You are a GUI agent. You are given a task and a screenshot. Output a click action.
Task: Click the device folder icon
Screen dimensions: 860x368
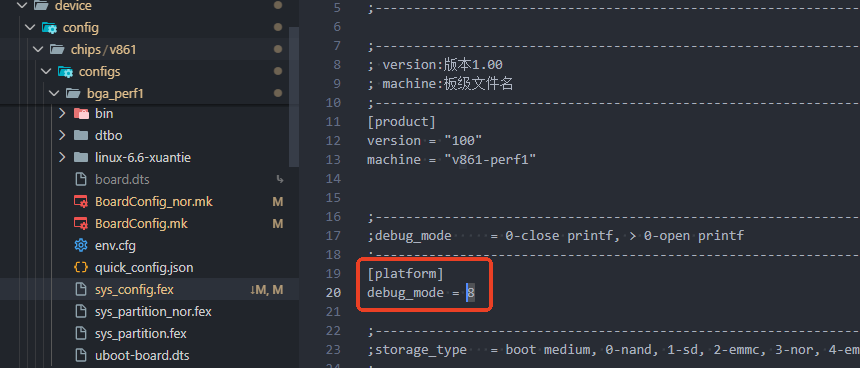pos(41,5)
